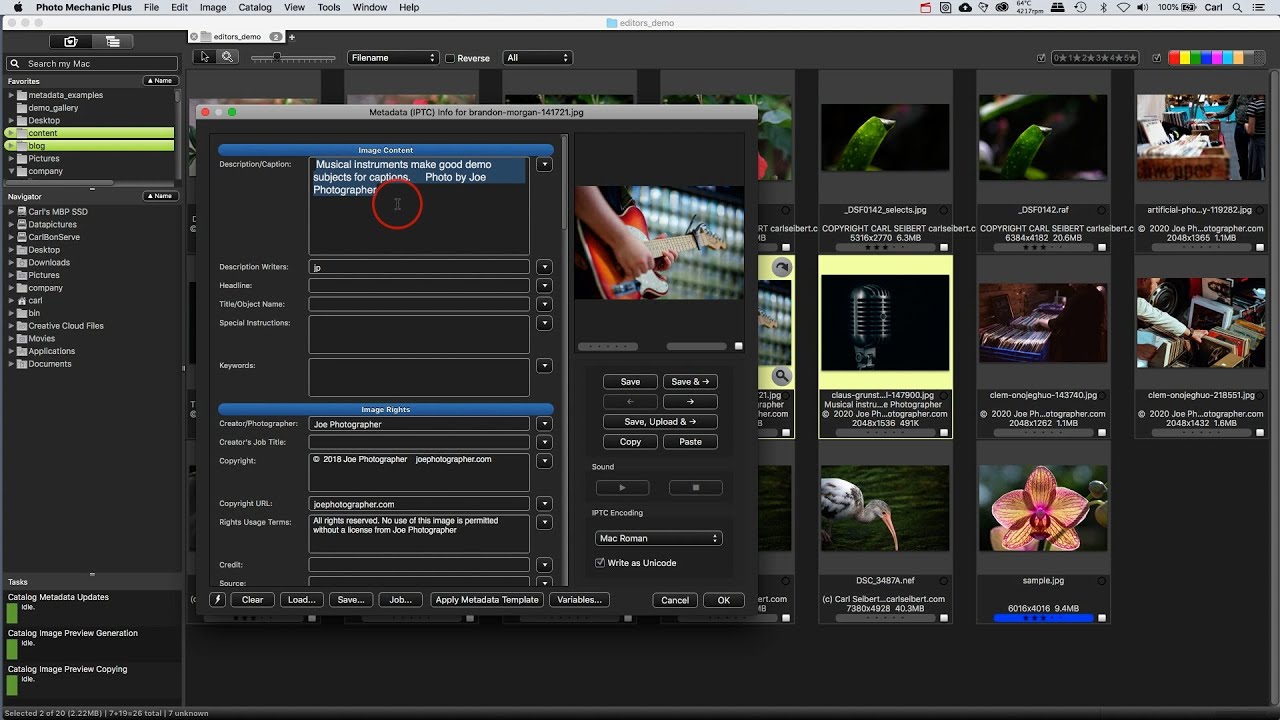Open the Filename sort dropdown
The height and width of the screenshot is (720, 1280).
(393, 58)
